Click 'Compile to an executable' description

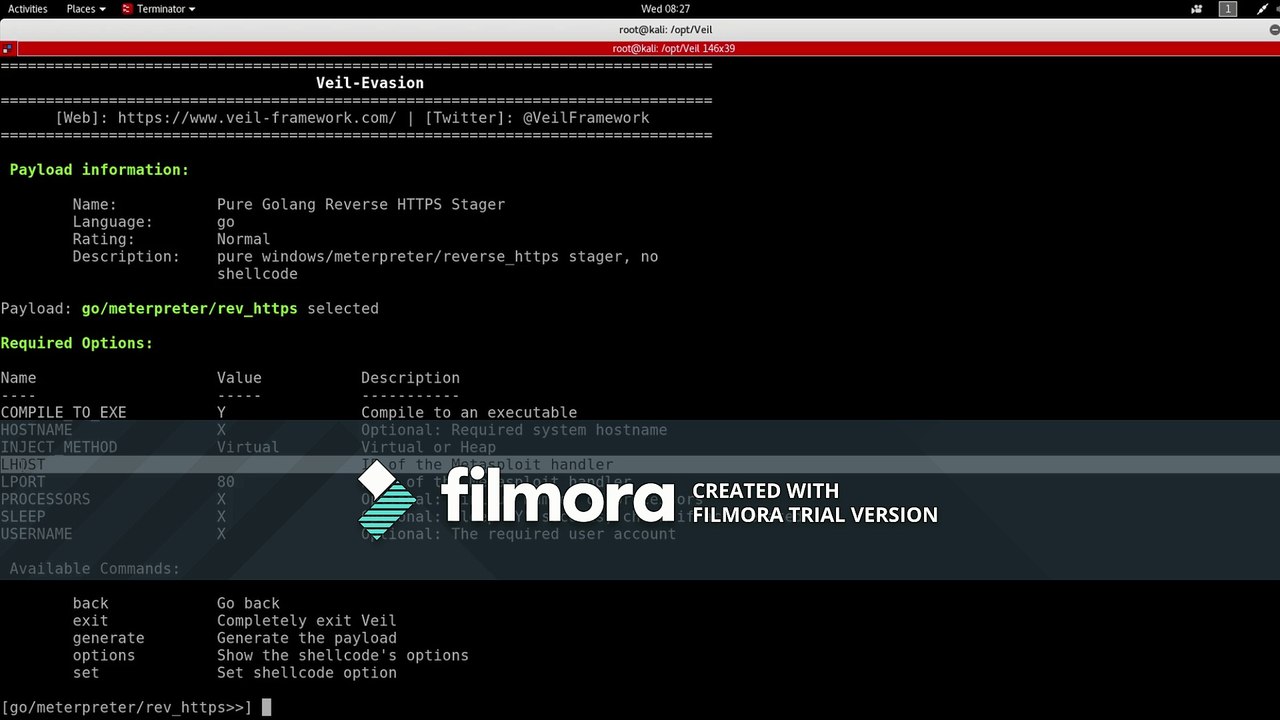point(469,413)
